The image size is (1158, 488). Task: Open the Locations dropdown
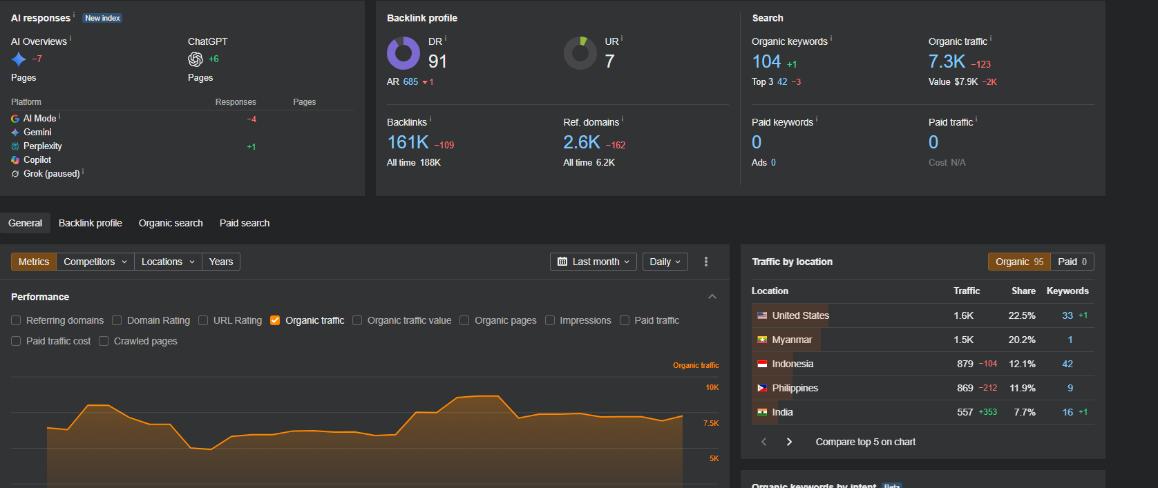coord(169,261)
